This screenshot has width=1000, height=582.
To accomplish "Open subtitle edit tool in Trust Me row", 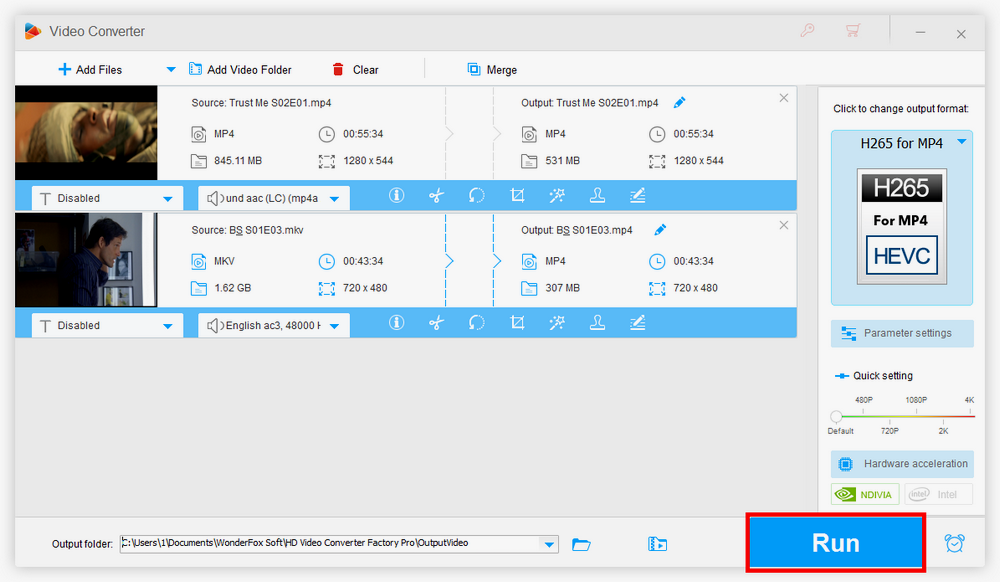I will (637, 196).
